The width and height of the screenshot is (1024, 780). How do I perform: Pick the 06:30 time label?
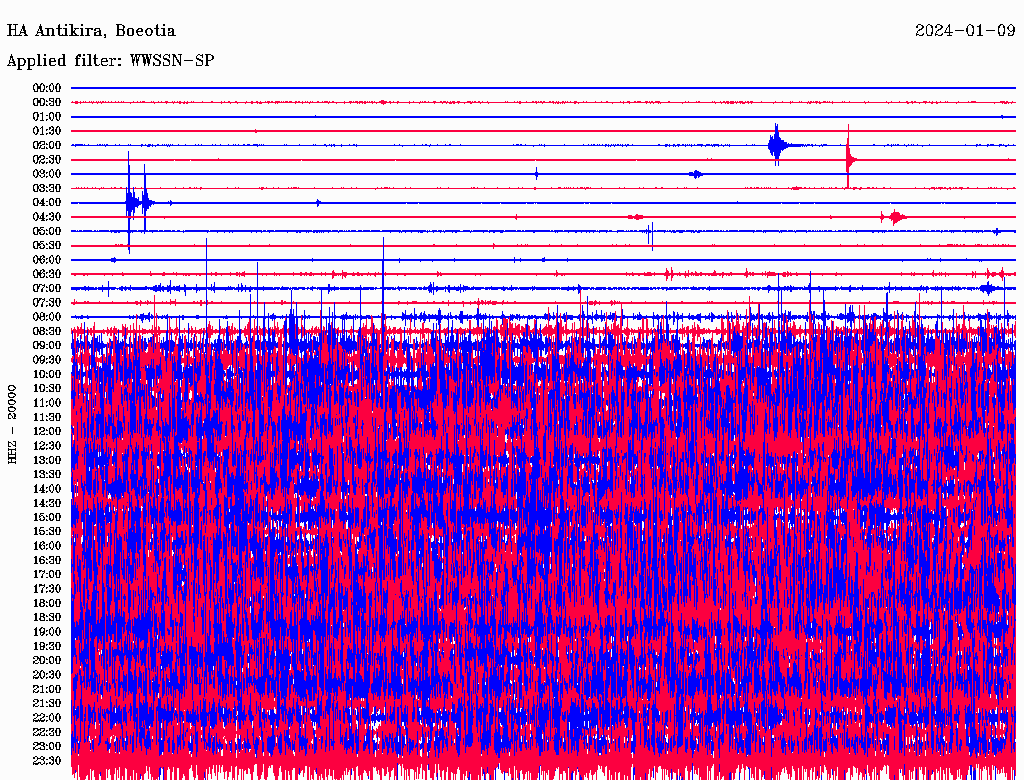point(47,274)
